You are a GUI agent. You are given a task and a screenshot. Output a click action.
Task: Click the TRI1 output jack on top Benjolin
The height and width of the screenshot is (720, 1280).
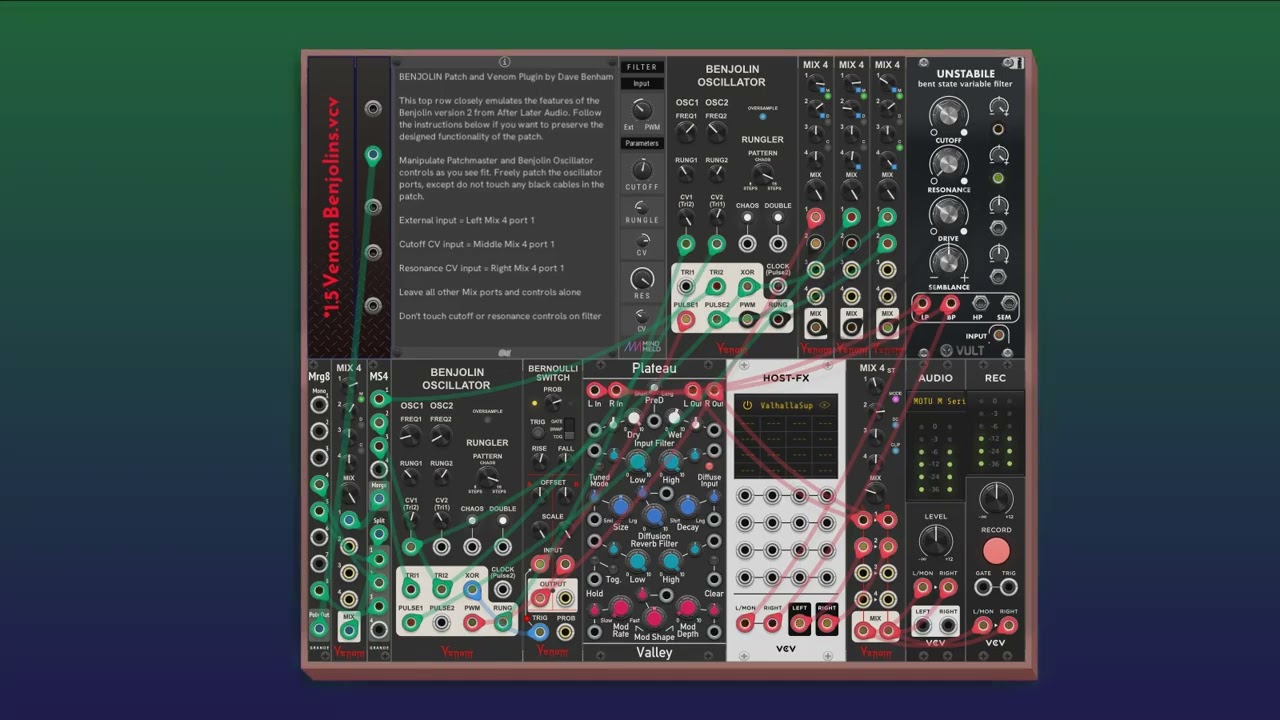(687, 287)
